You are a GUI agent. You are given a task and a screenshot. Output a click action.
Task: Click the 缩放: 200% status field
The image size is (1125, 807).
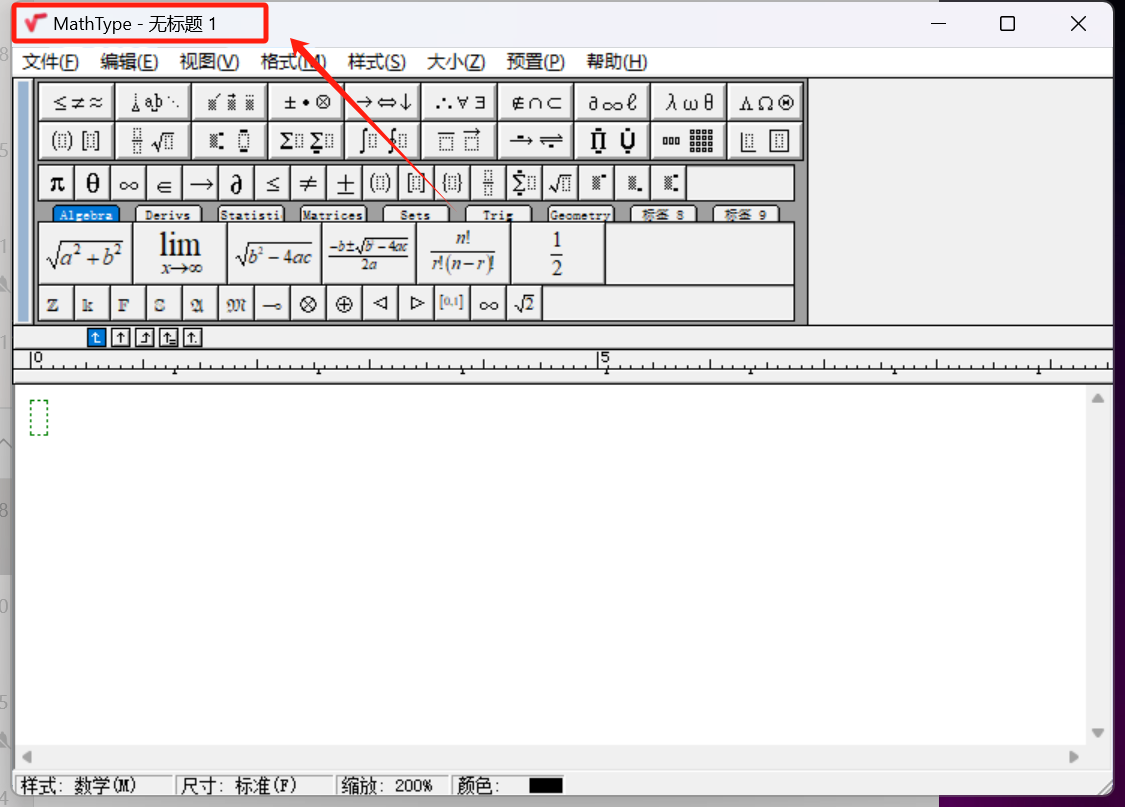tap(393, 785)
